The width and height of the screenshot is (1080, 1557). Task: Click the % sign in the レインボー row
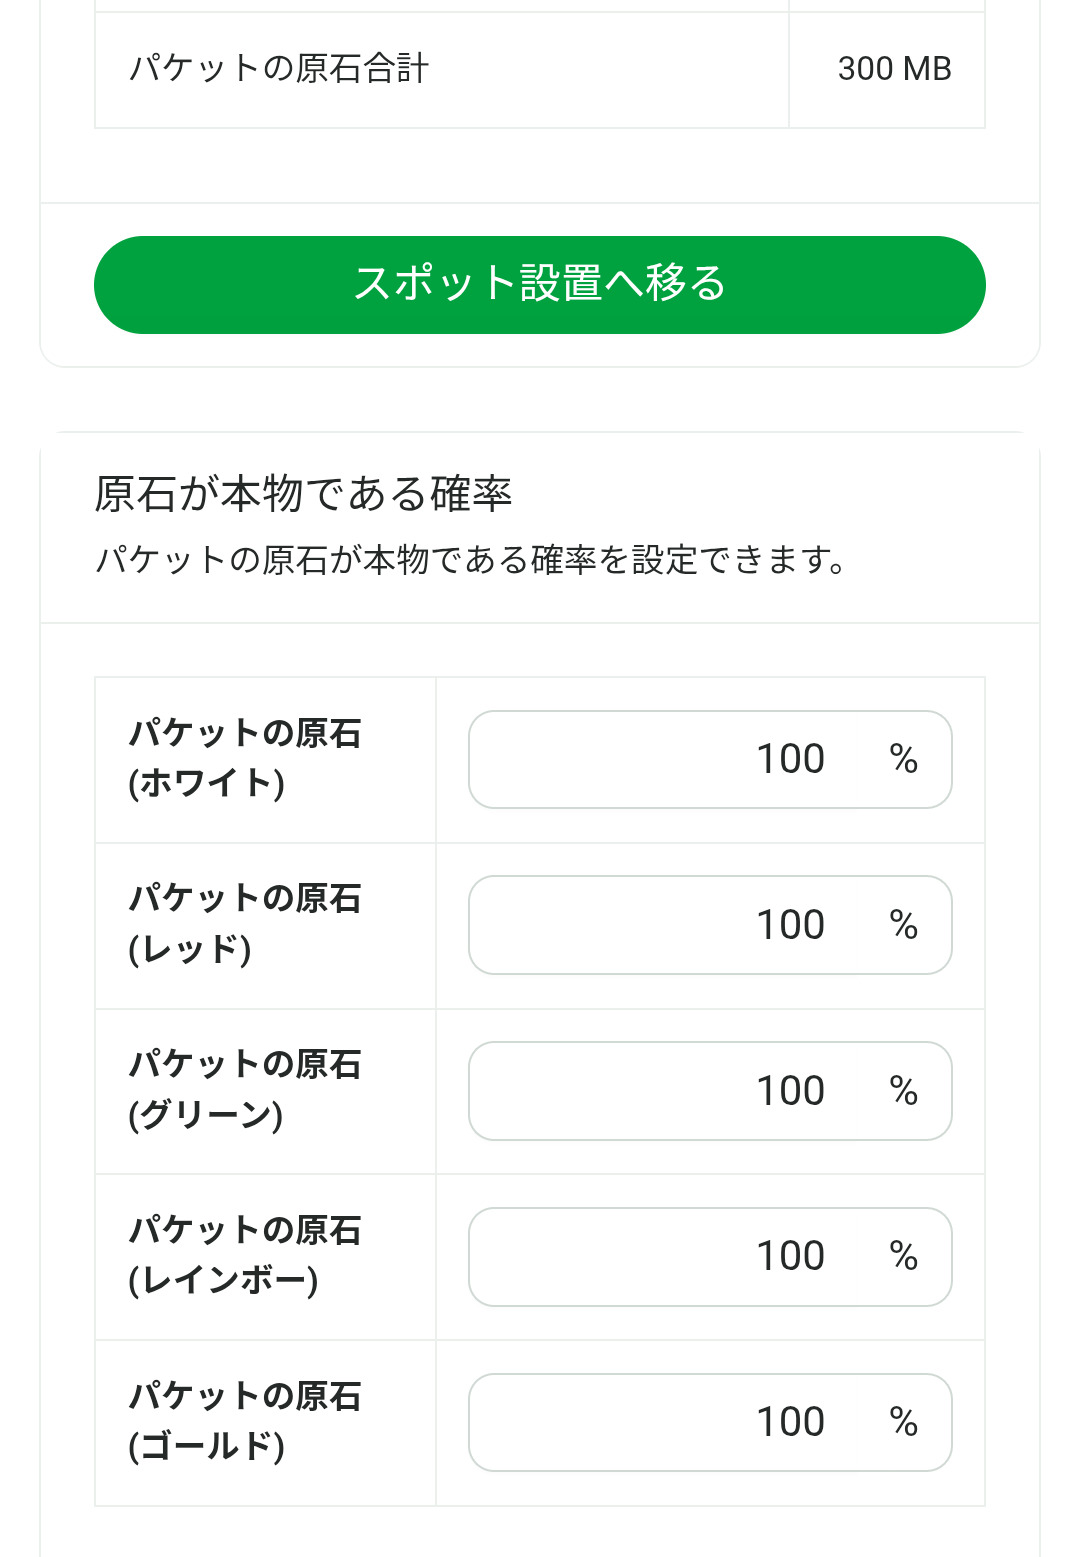pos(903,1257)
